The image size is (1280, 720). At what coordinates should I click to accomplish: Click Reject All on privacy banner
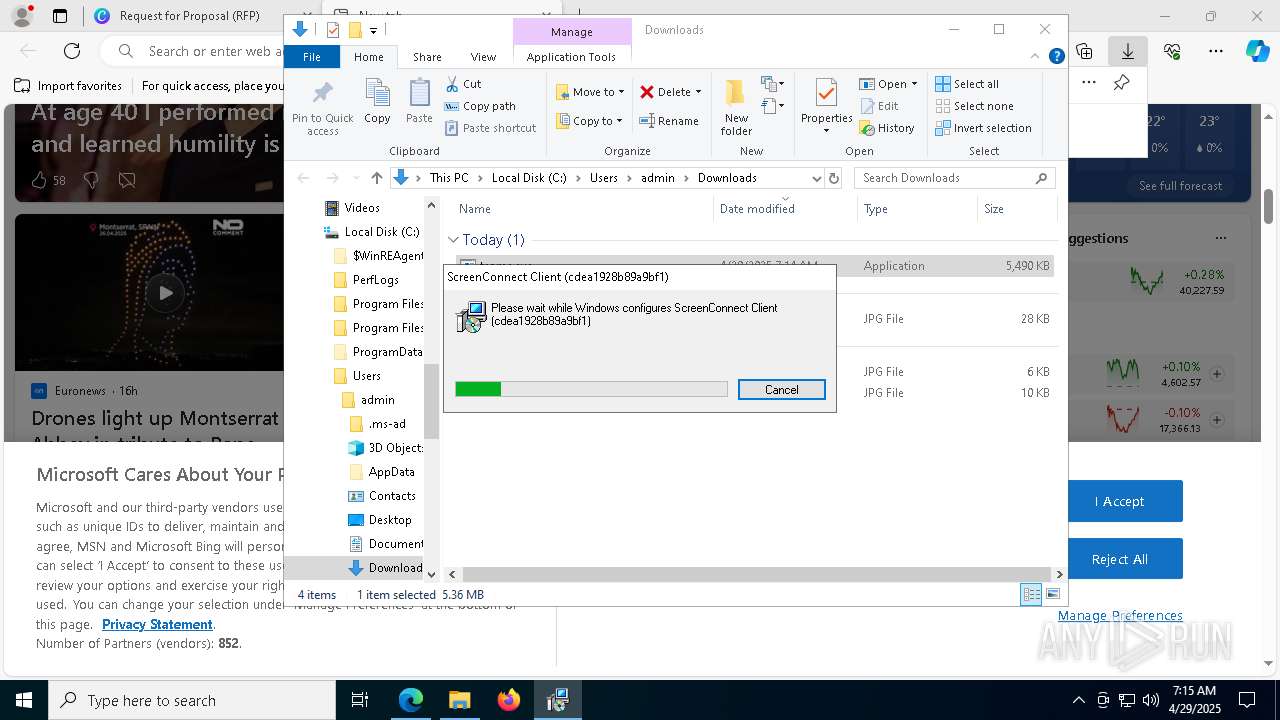(x=1119, y=559)
